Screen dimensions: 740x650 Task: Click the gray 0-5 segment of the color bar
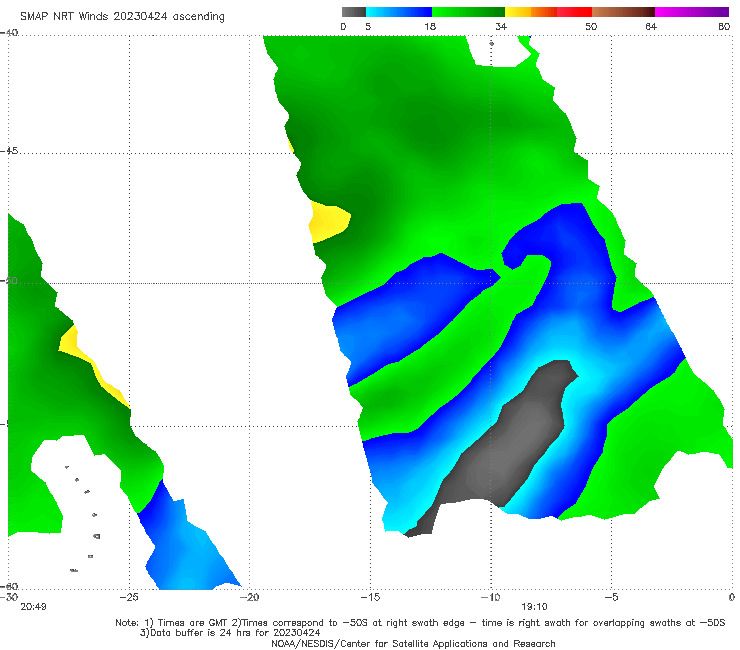coord(354,12)
